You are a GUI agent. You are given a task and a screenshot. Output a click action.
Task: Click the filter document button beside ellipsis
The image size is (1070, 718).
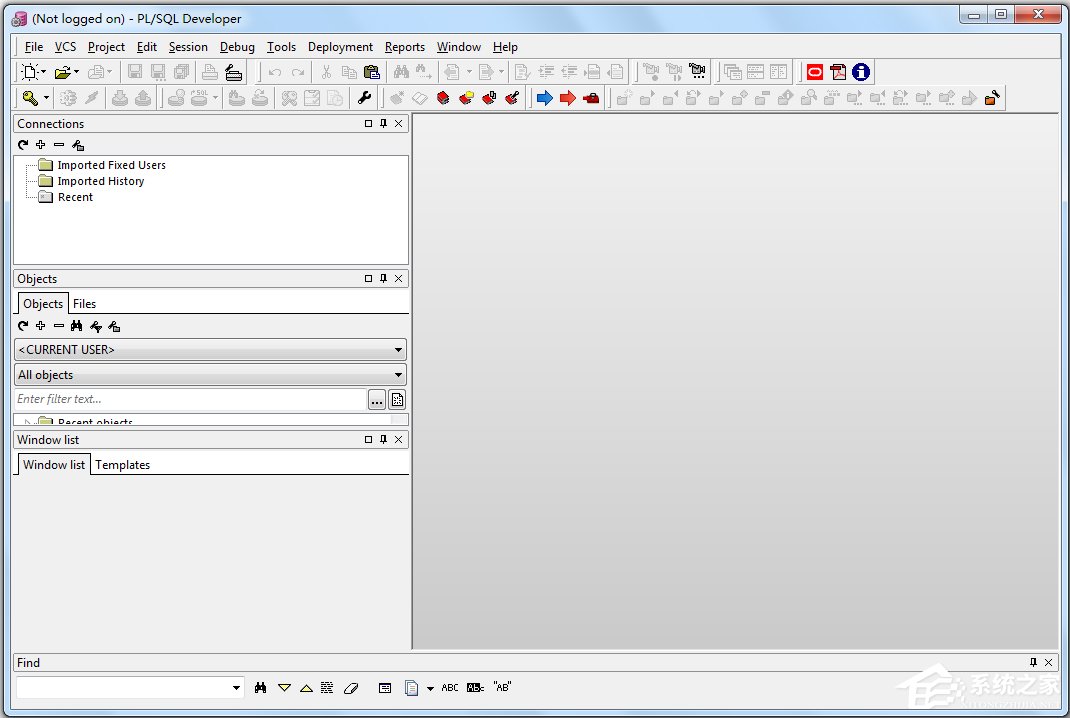pyautogui.click(x=397, y=400)
